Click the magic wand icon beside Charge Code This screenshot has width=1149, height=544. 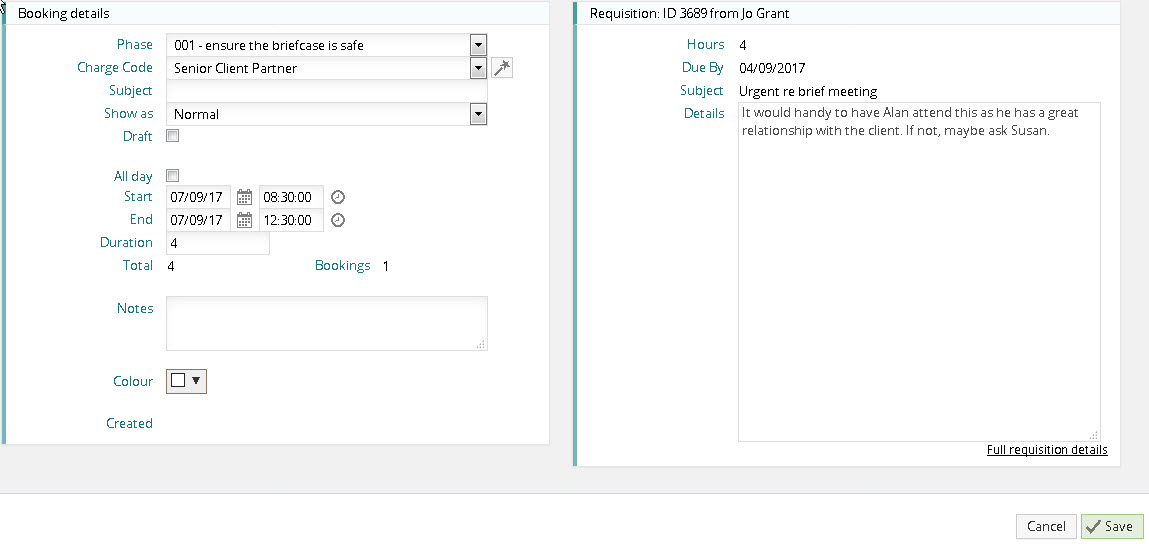pyautogui.click(x=502, y=68)
